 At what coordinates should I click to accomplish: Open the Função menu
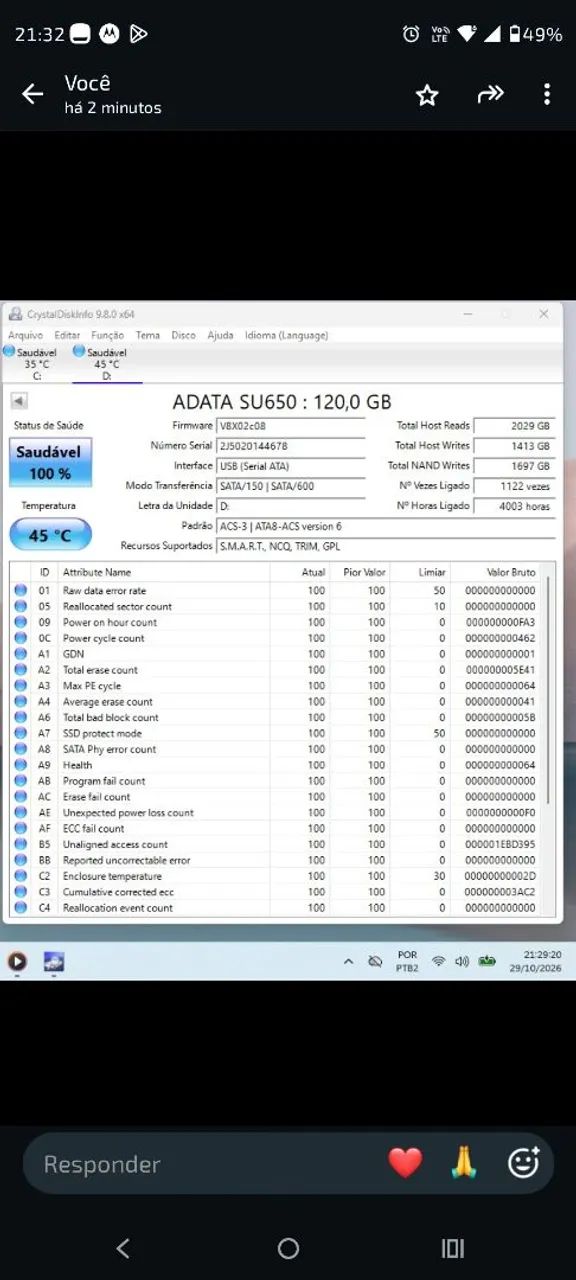point(108,335)
